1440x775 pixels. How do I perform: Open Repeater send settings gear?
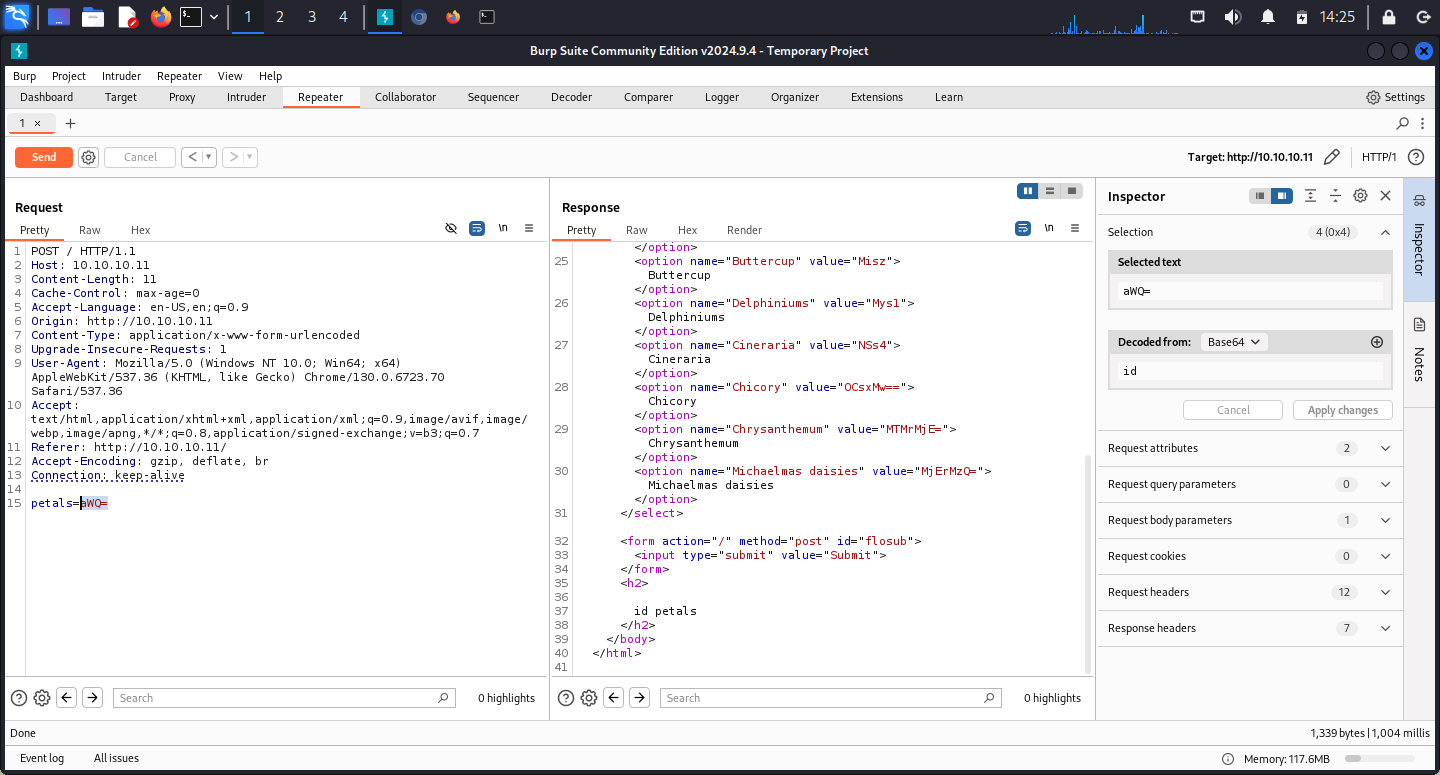(88, 157)
